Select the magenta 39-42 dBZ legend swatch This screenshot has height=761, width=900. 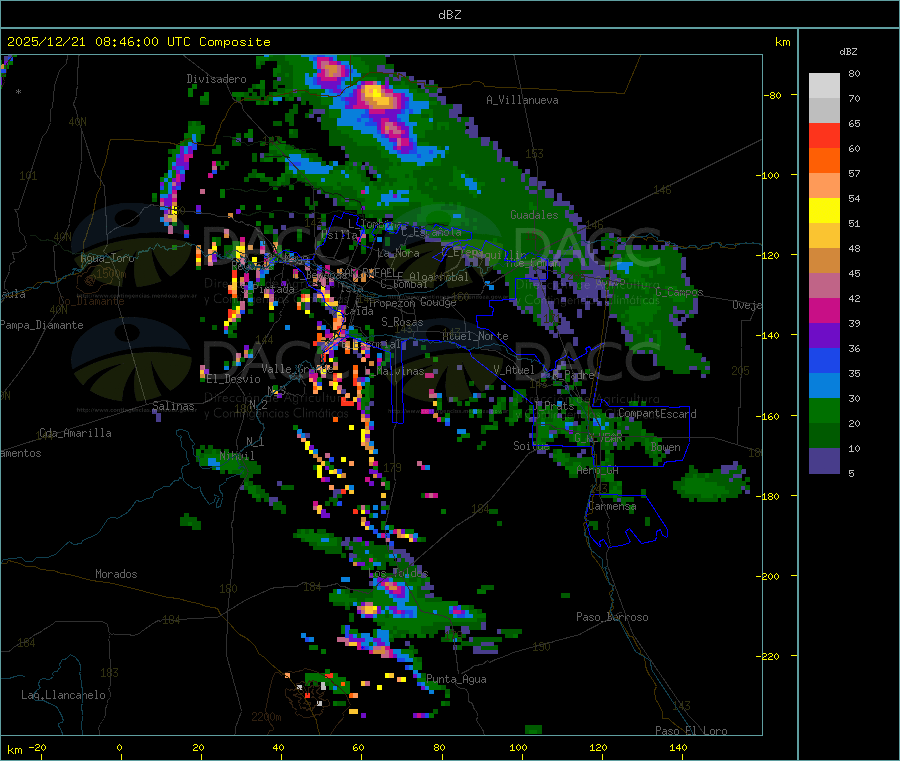(824, 310)
